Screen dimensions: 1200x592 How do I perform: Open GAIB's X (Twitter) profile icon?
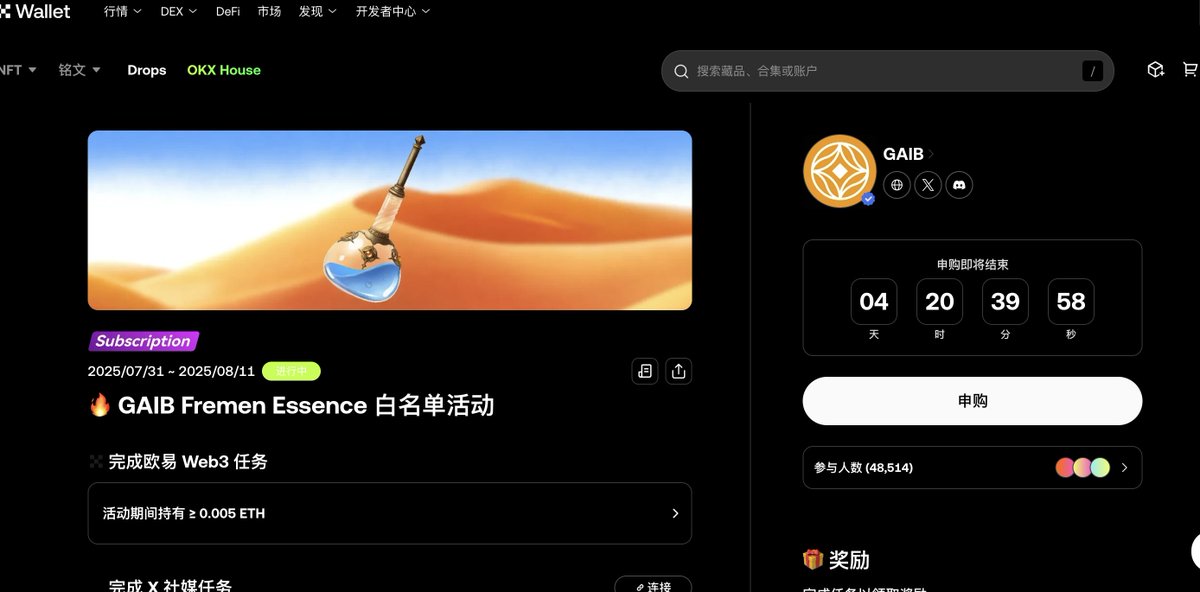coord(928,185)
